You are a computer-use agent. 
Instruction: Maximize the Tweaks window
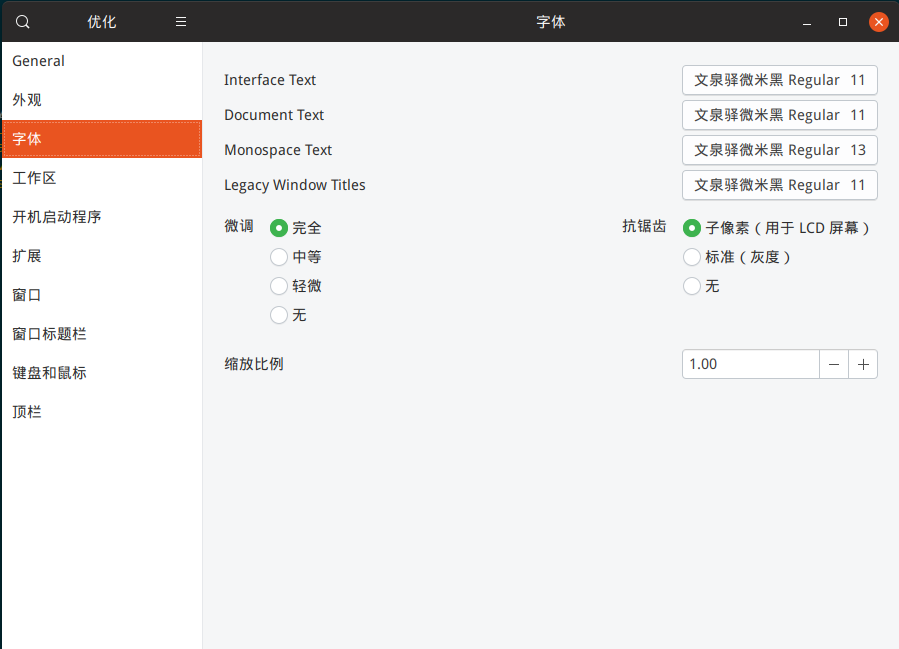842,22
